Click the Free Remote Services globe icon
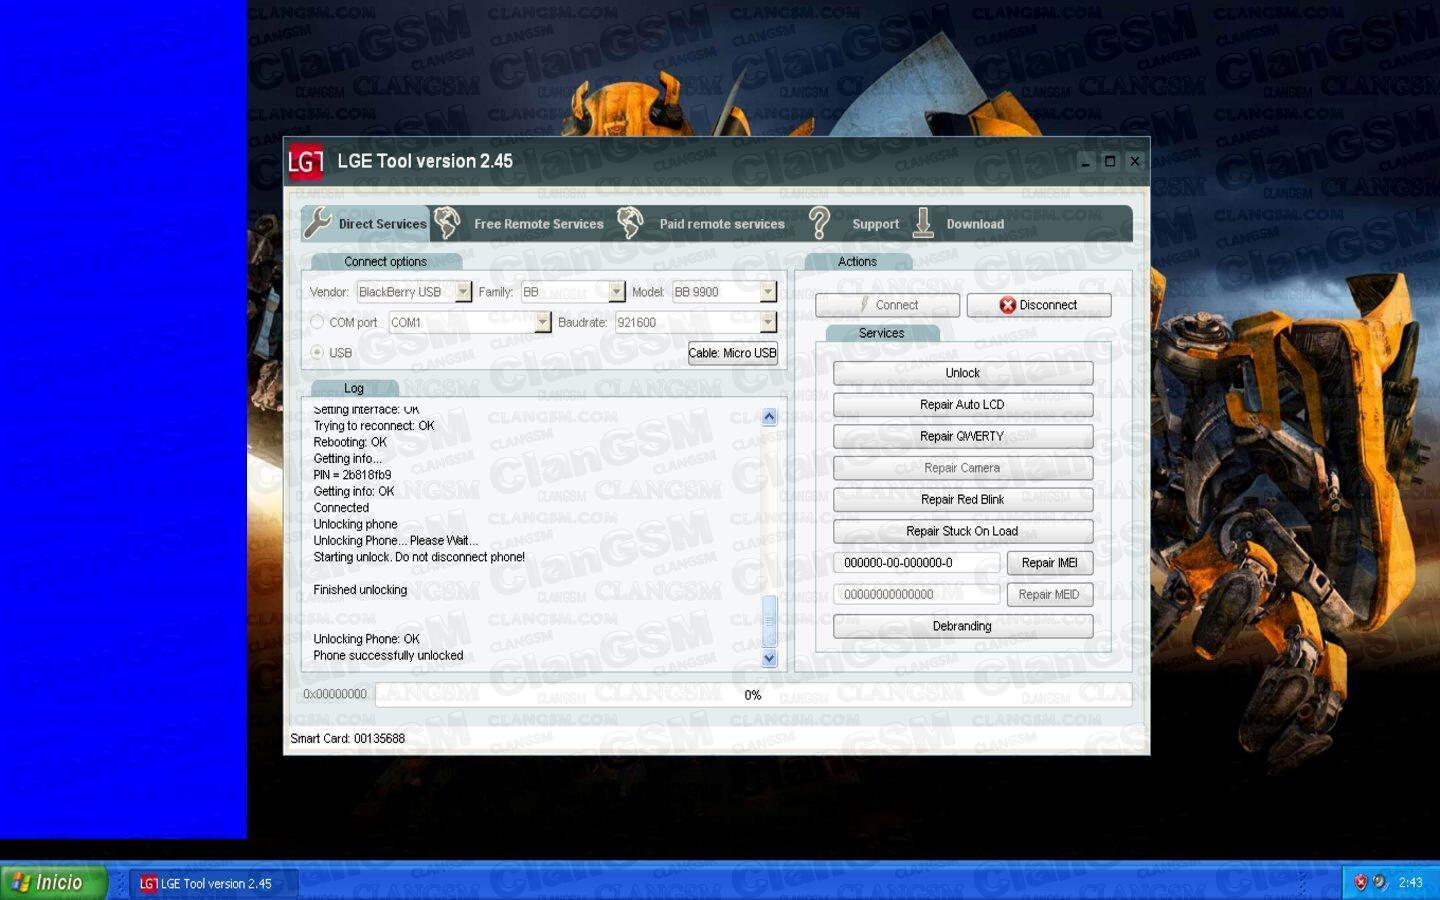The width and height of the screenshot is (1440, 900). 447,223
